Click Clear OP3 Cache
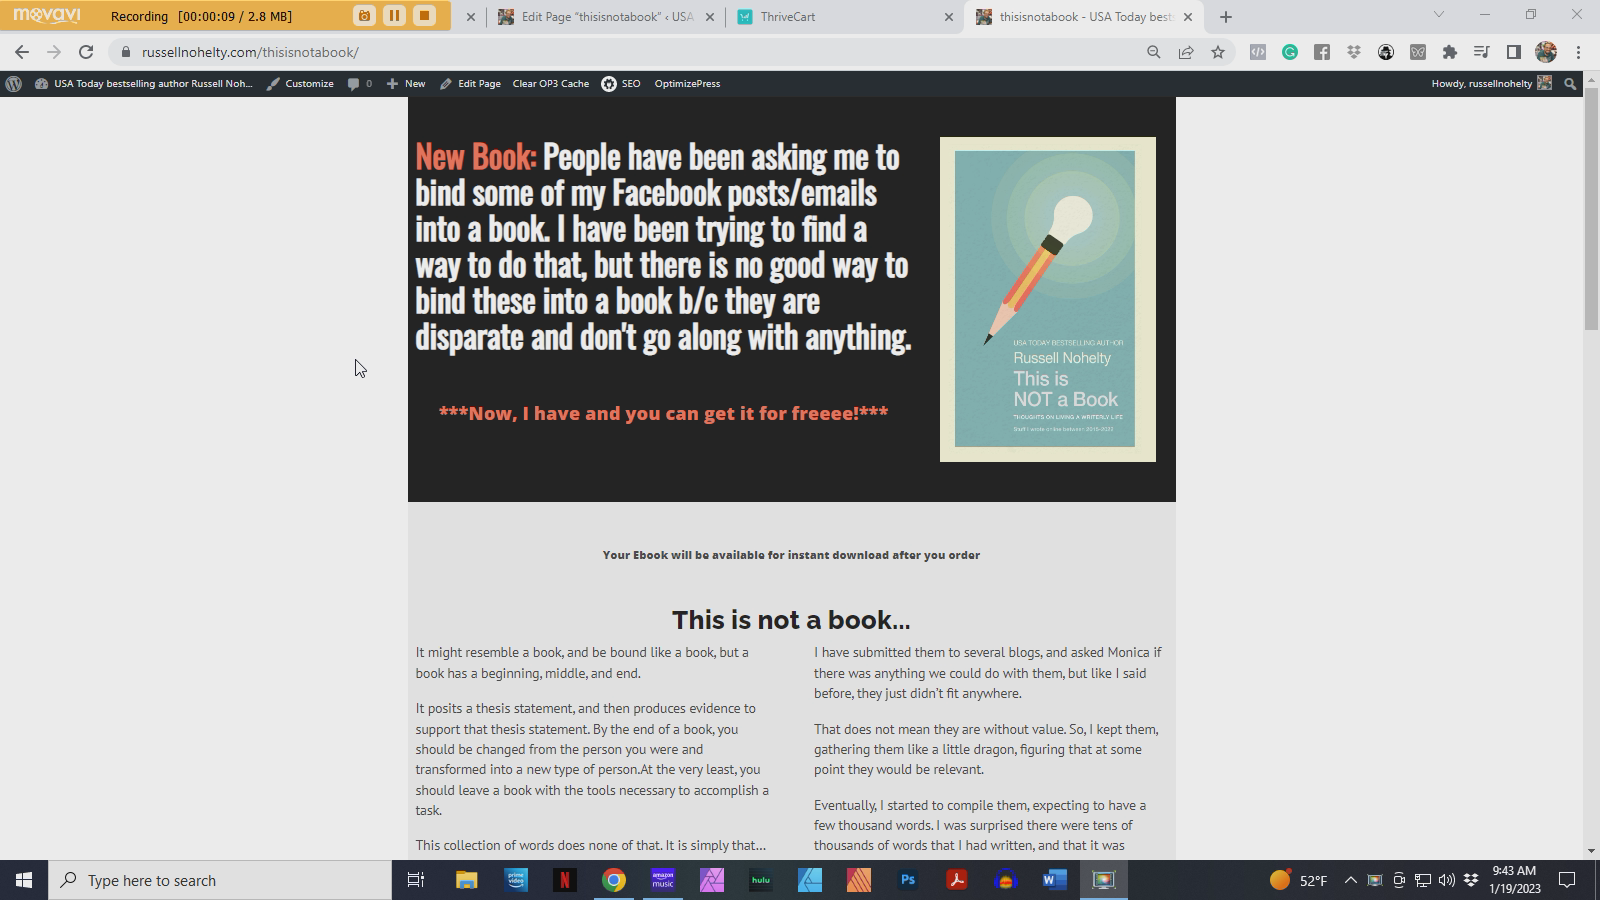 [x=550, y=84]
